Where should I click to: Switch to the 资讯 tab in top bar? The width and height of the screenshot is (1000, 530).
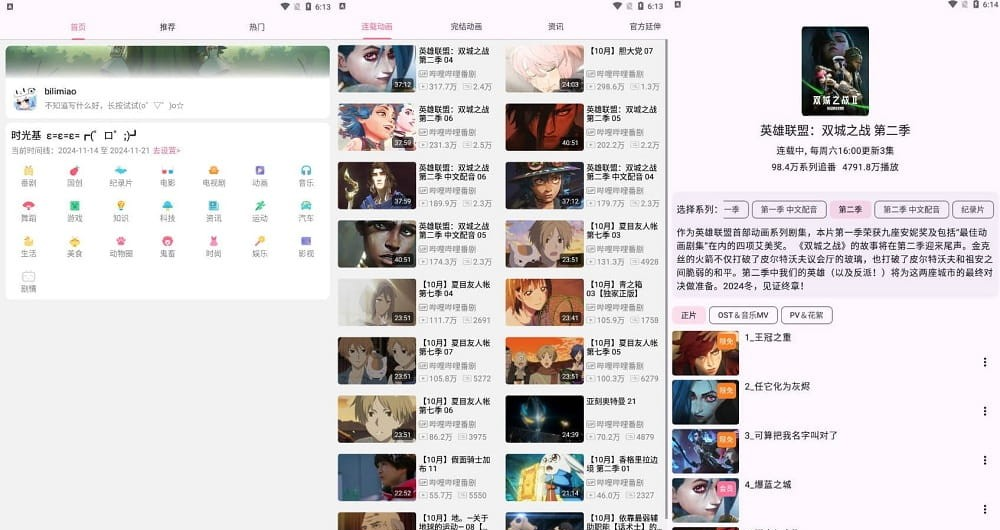(555, 26)
